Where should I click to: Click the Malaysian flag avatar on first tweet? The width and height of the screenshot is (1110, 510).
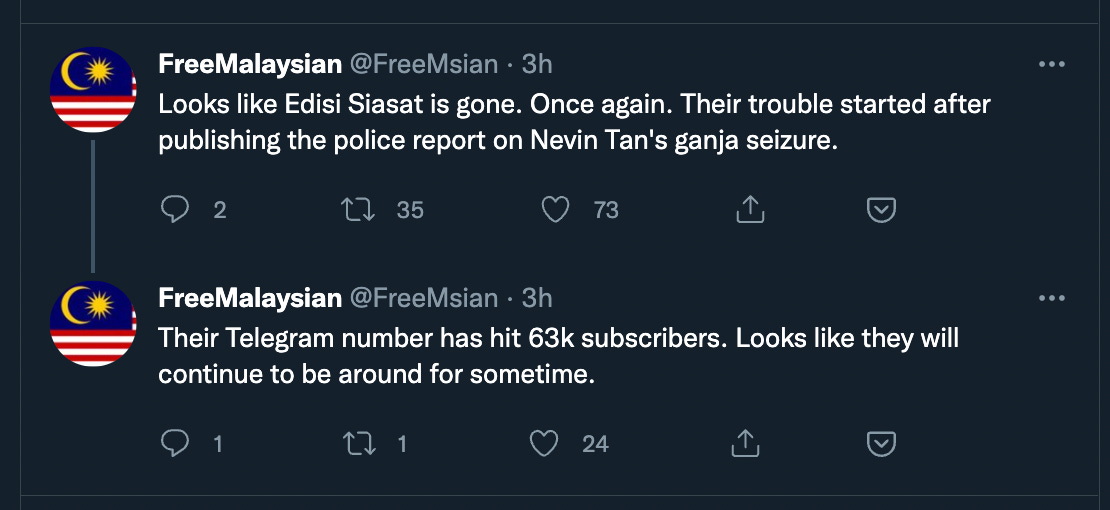pos(93,91)
